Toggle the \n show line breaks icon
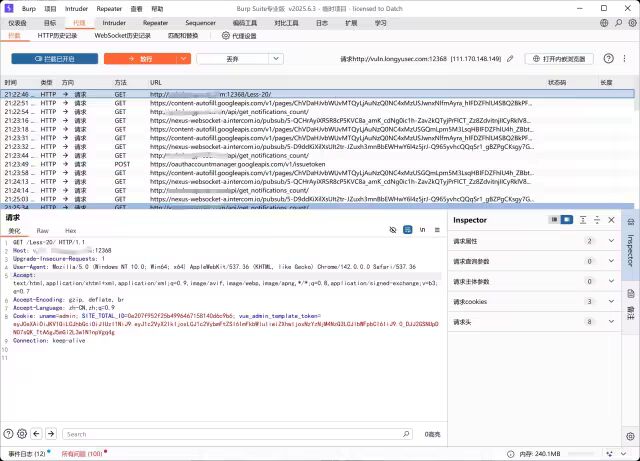 [422, 230]
